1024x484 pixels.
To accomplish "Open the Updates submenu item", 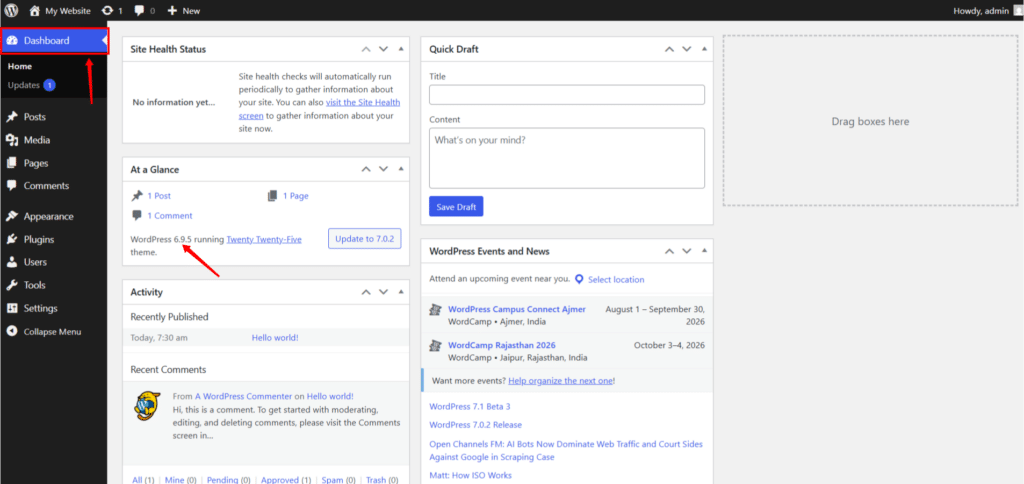I will (31, 85).
